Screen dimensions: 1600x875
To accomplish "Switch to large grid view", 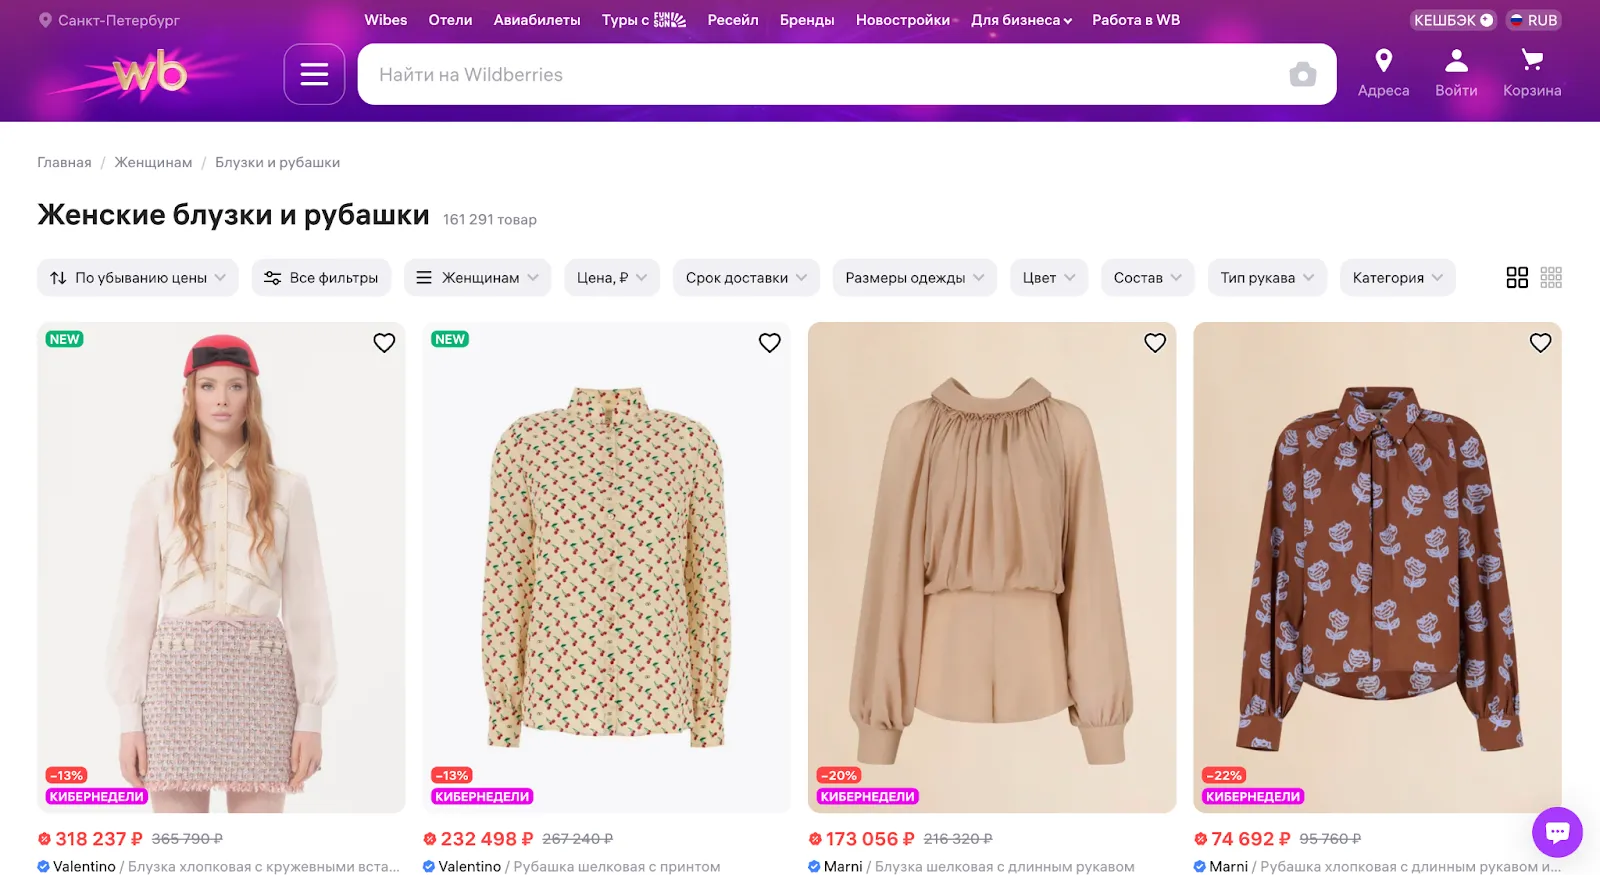I will (x=1517, y=278).
